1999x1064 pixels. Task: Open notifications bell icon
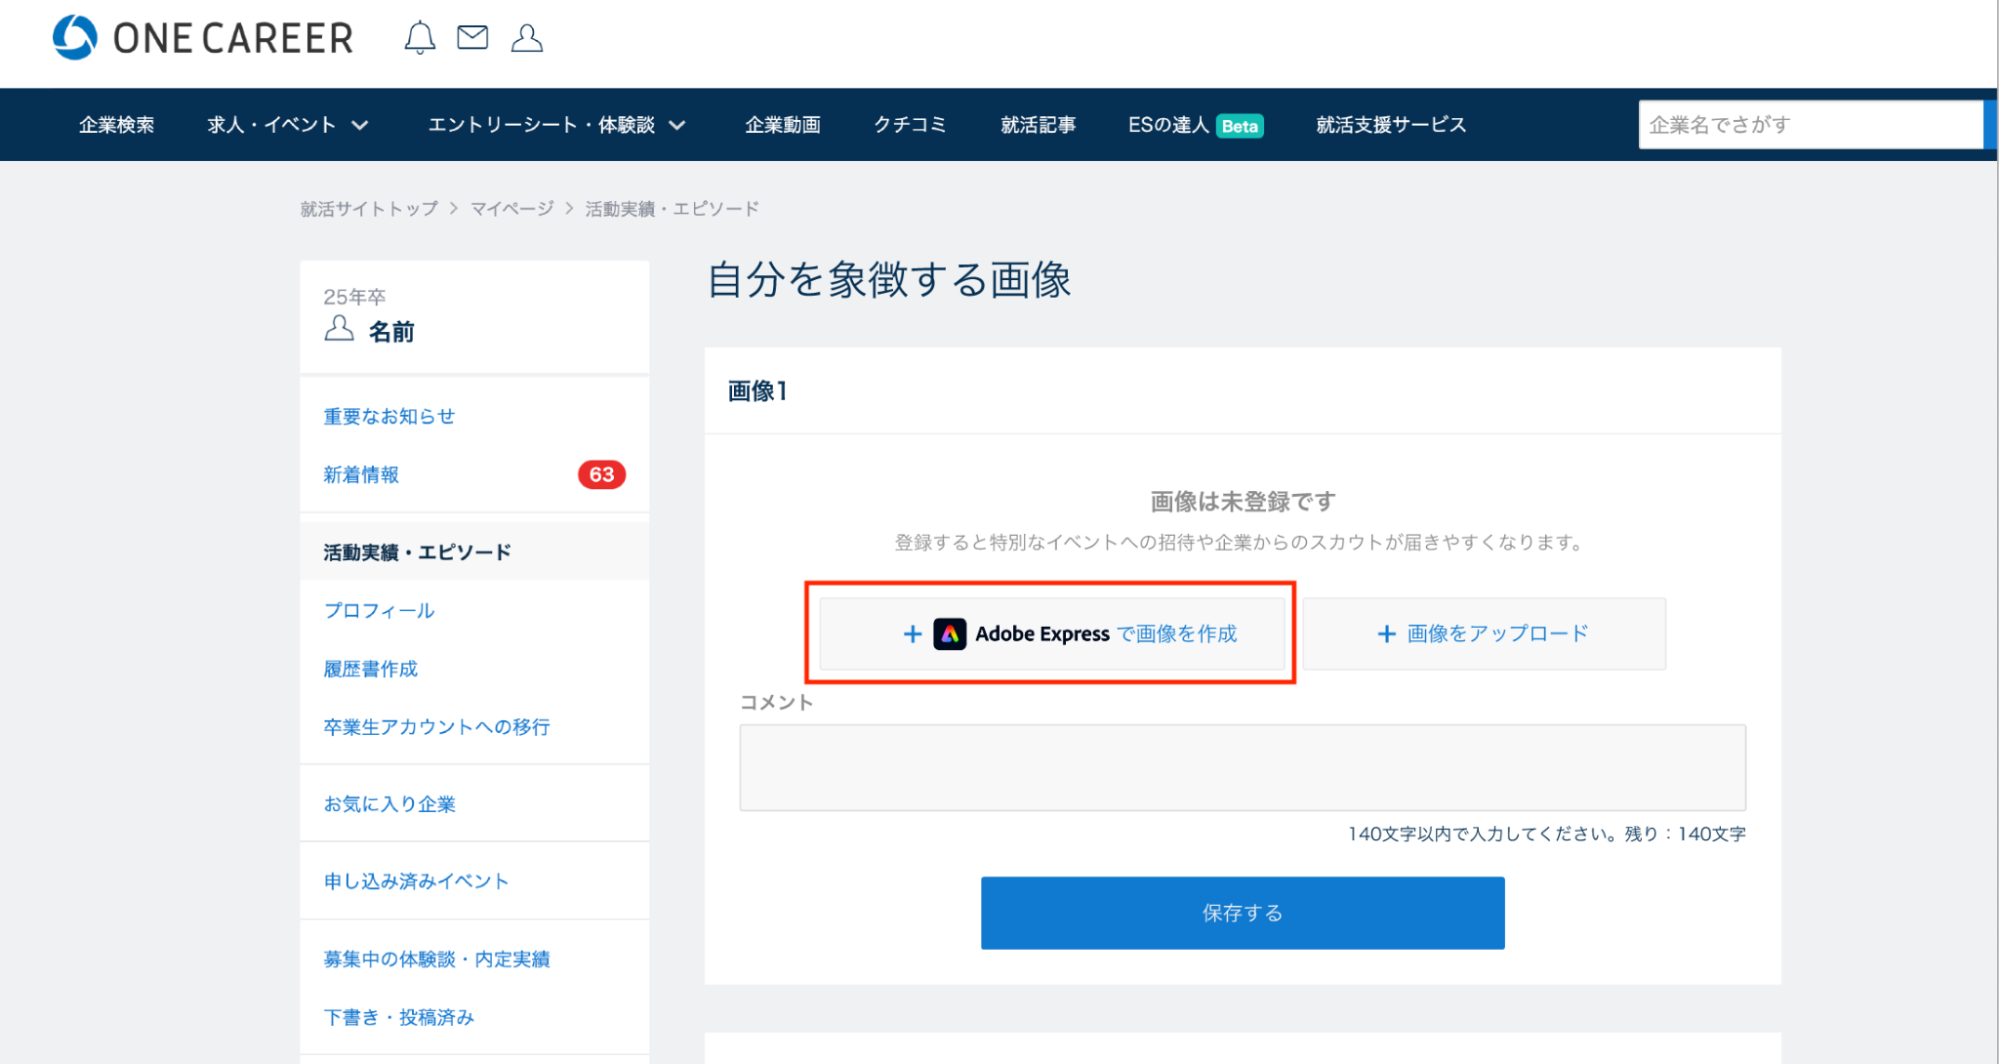pos(419,38)
